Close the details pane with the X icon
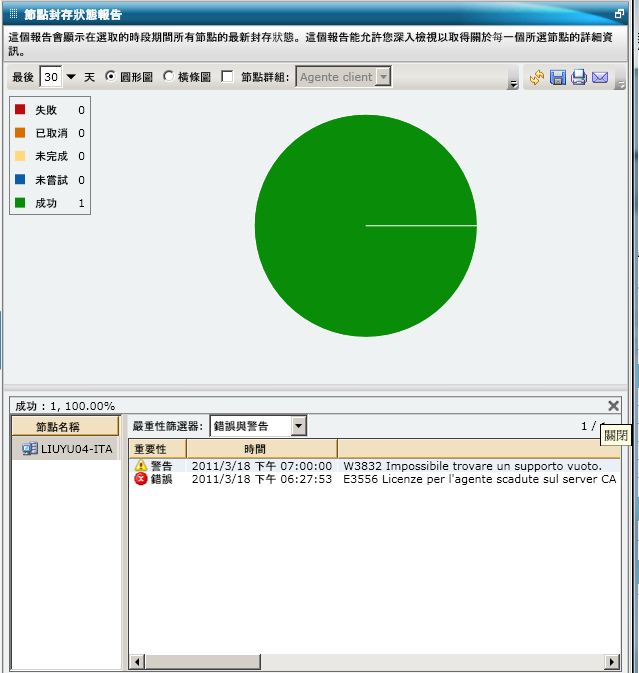Screen dimensions: 639x673 (613, 406)
